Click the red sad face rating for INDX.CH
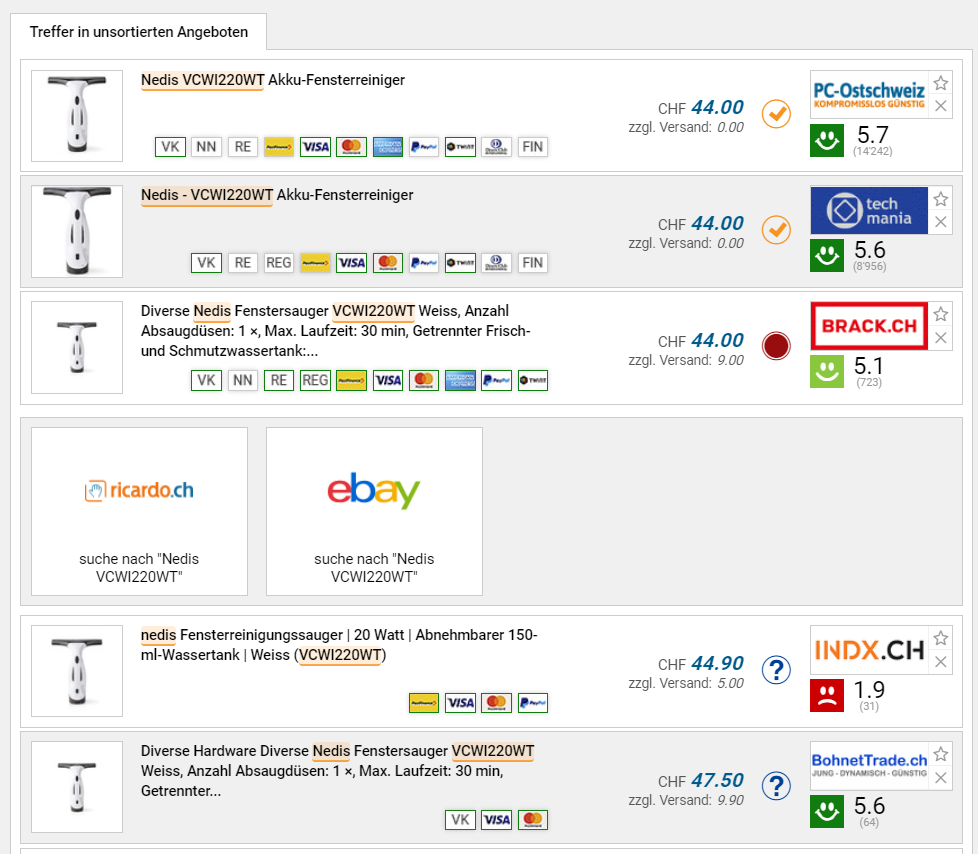 pos(827,695)
